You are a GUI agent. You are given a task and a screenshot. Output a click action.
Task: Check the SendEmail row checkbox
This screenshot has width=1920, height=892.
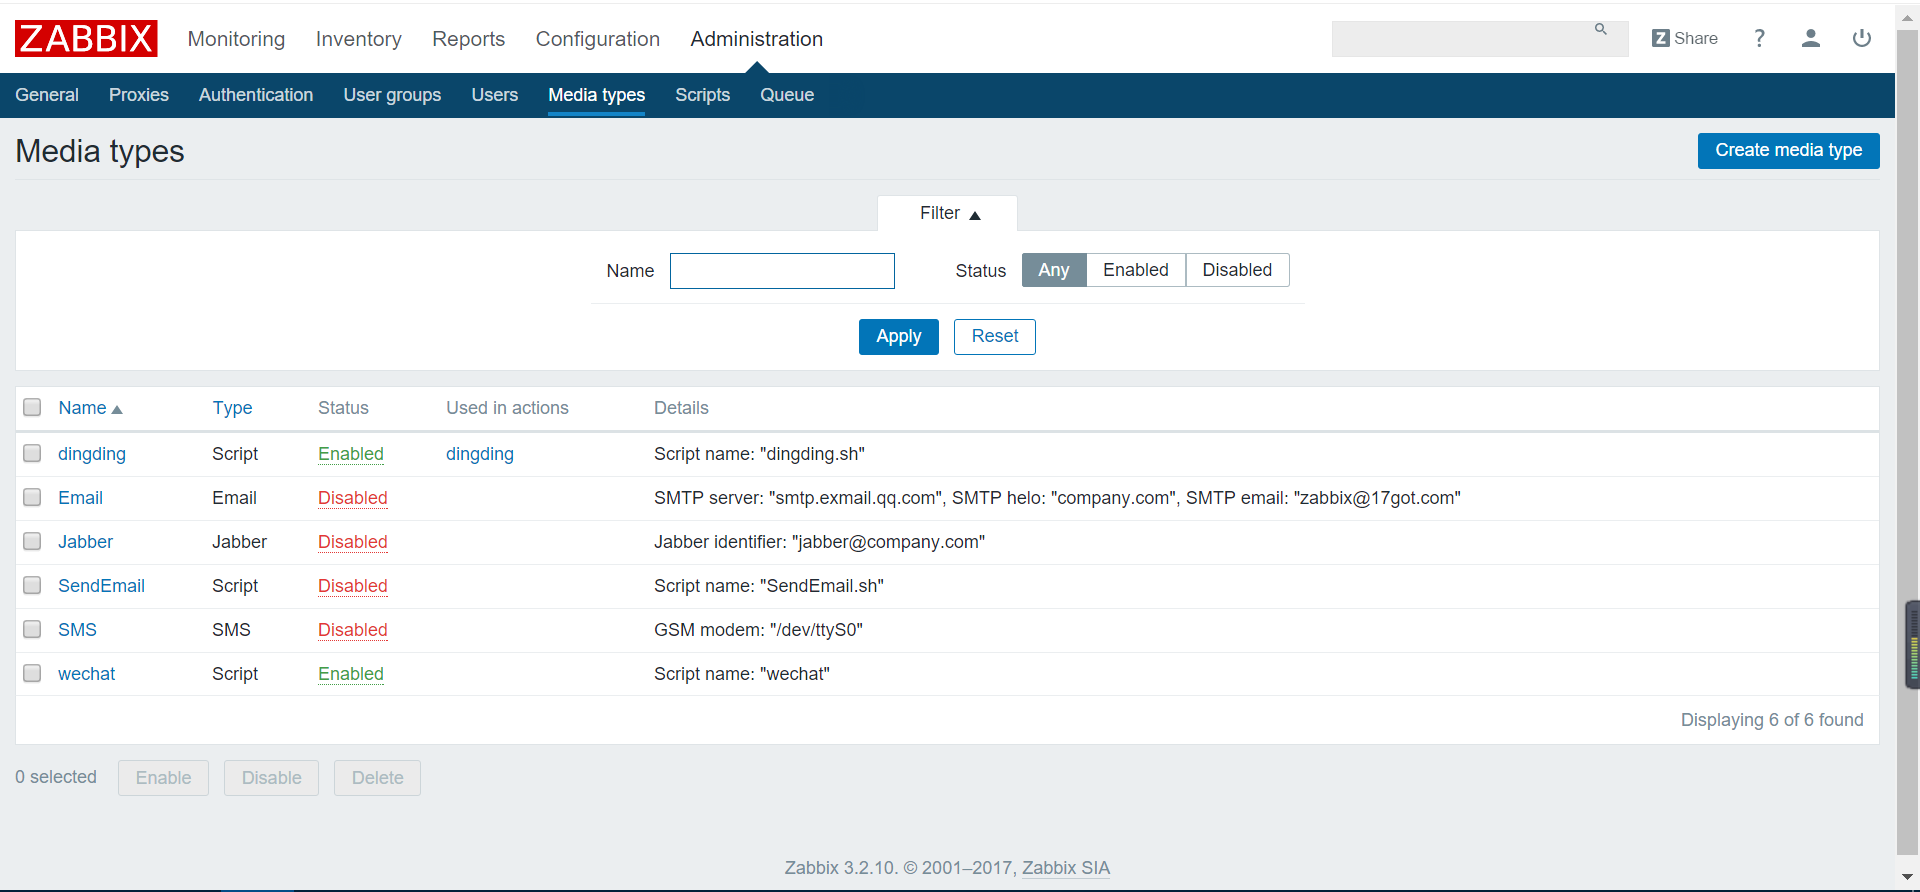tap(32, 585)
